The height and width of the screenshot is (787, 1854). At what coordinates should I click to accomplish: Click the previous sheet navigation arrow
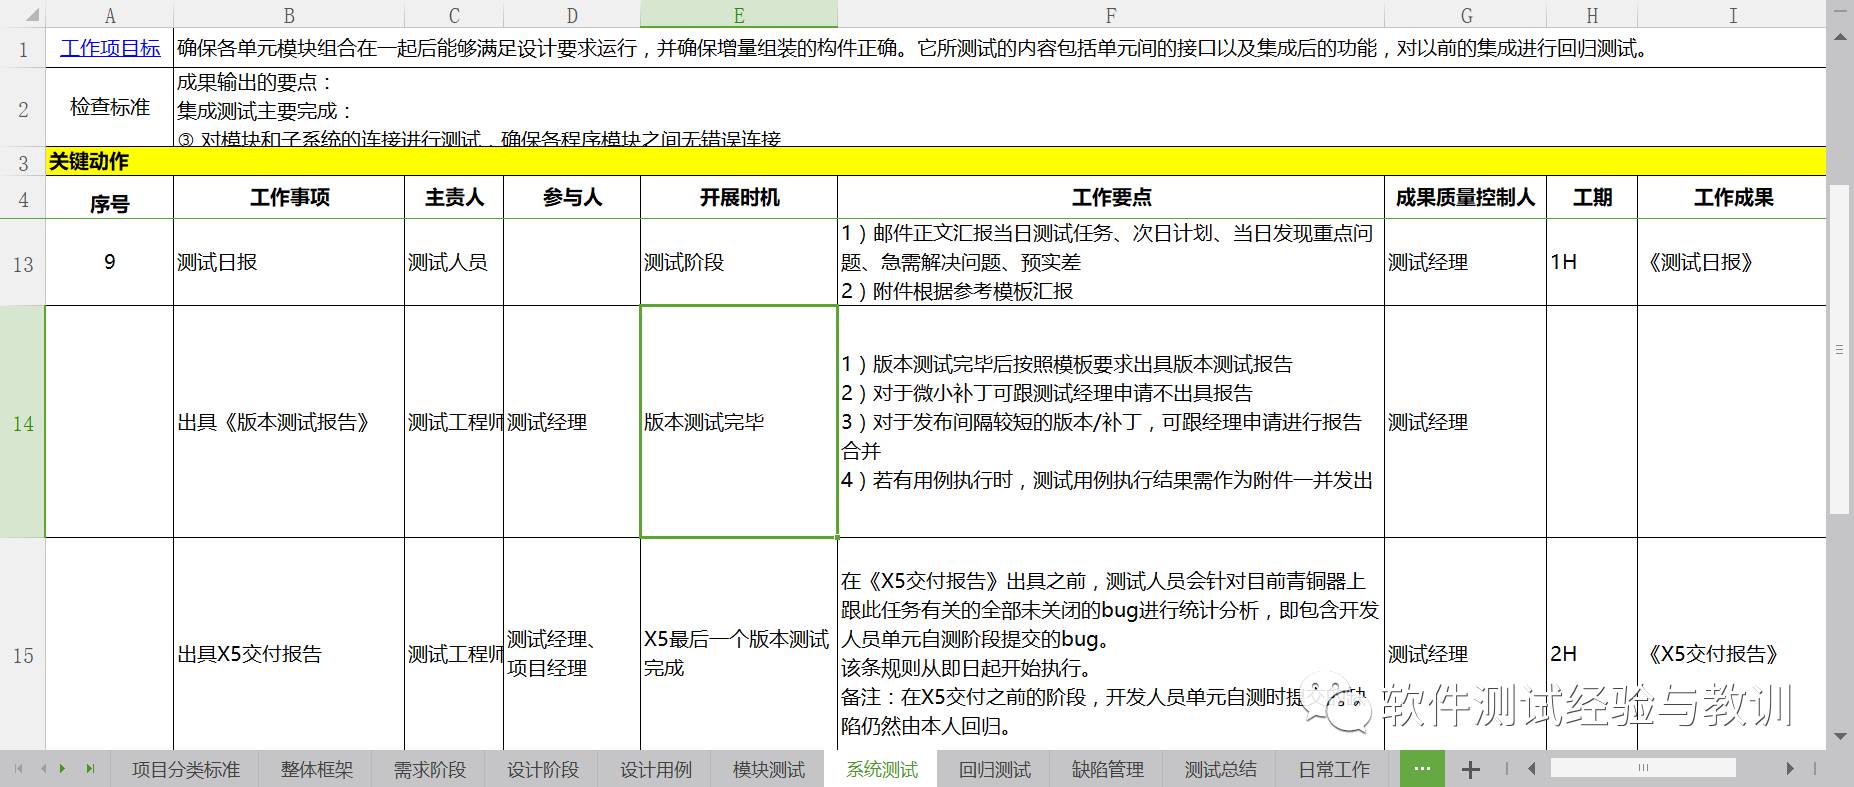tap(42, 769)
